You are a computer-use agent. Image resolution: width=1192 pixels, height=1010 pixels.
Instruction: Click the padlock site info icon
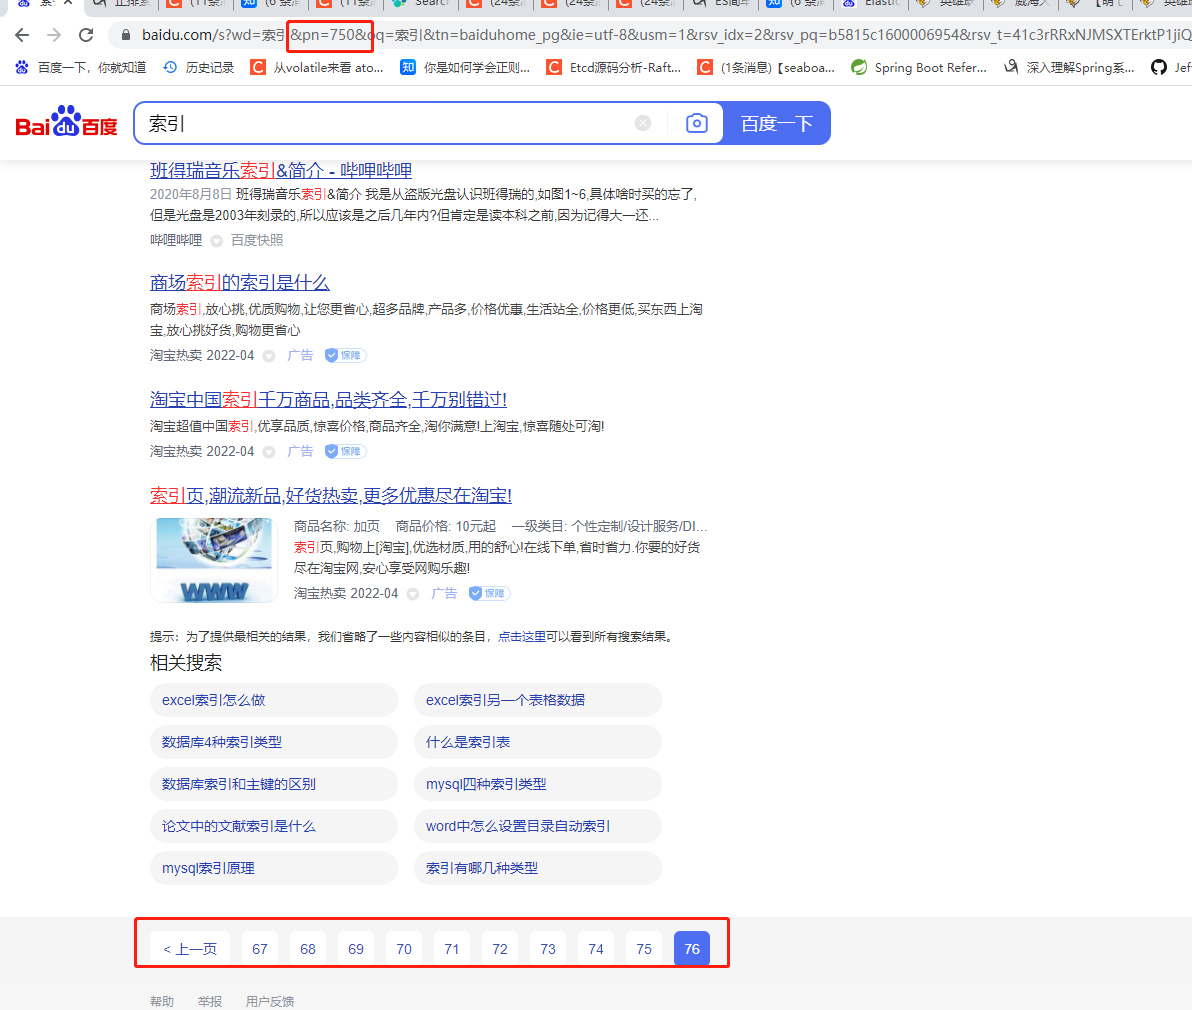click(x=126, y=35)
